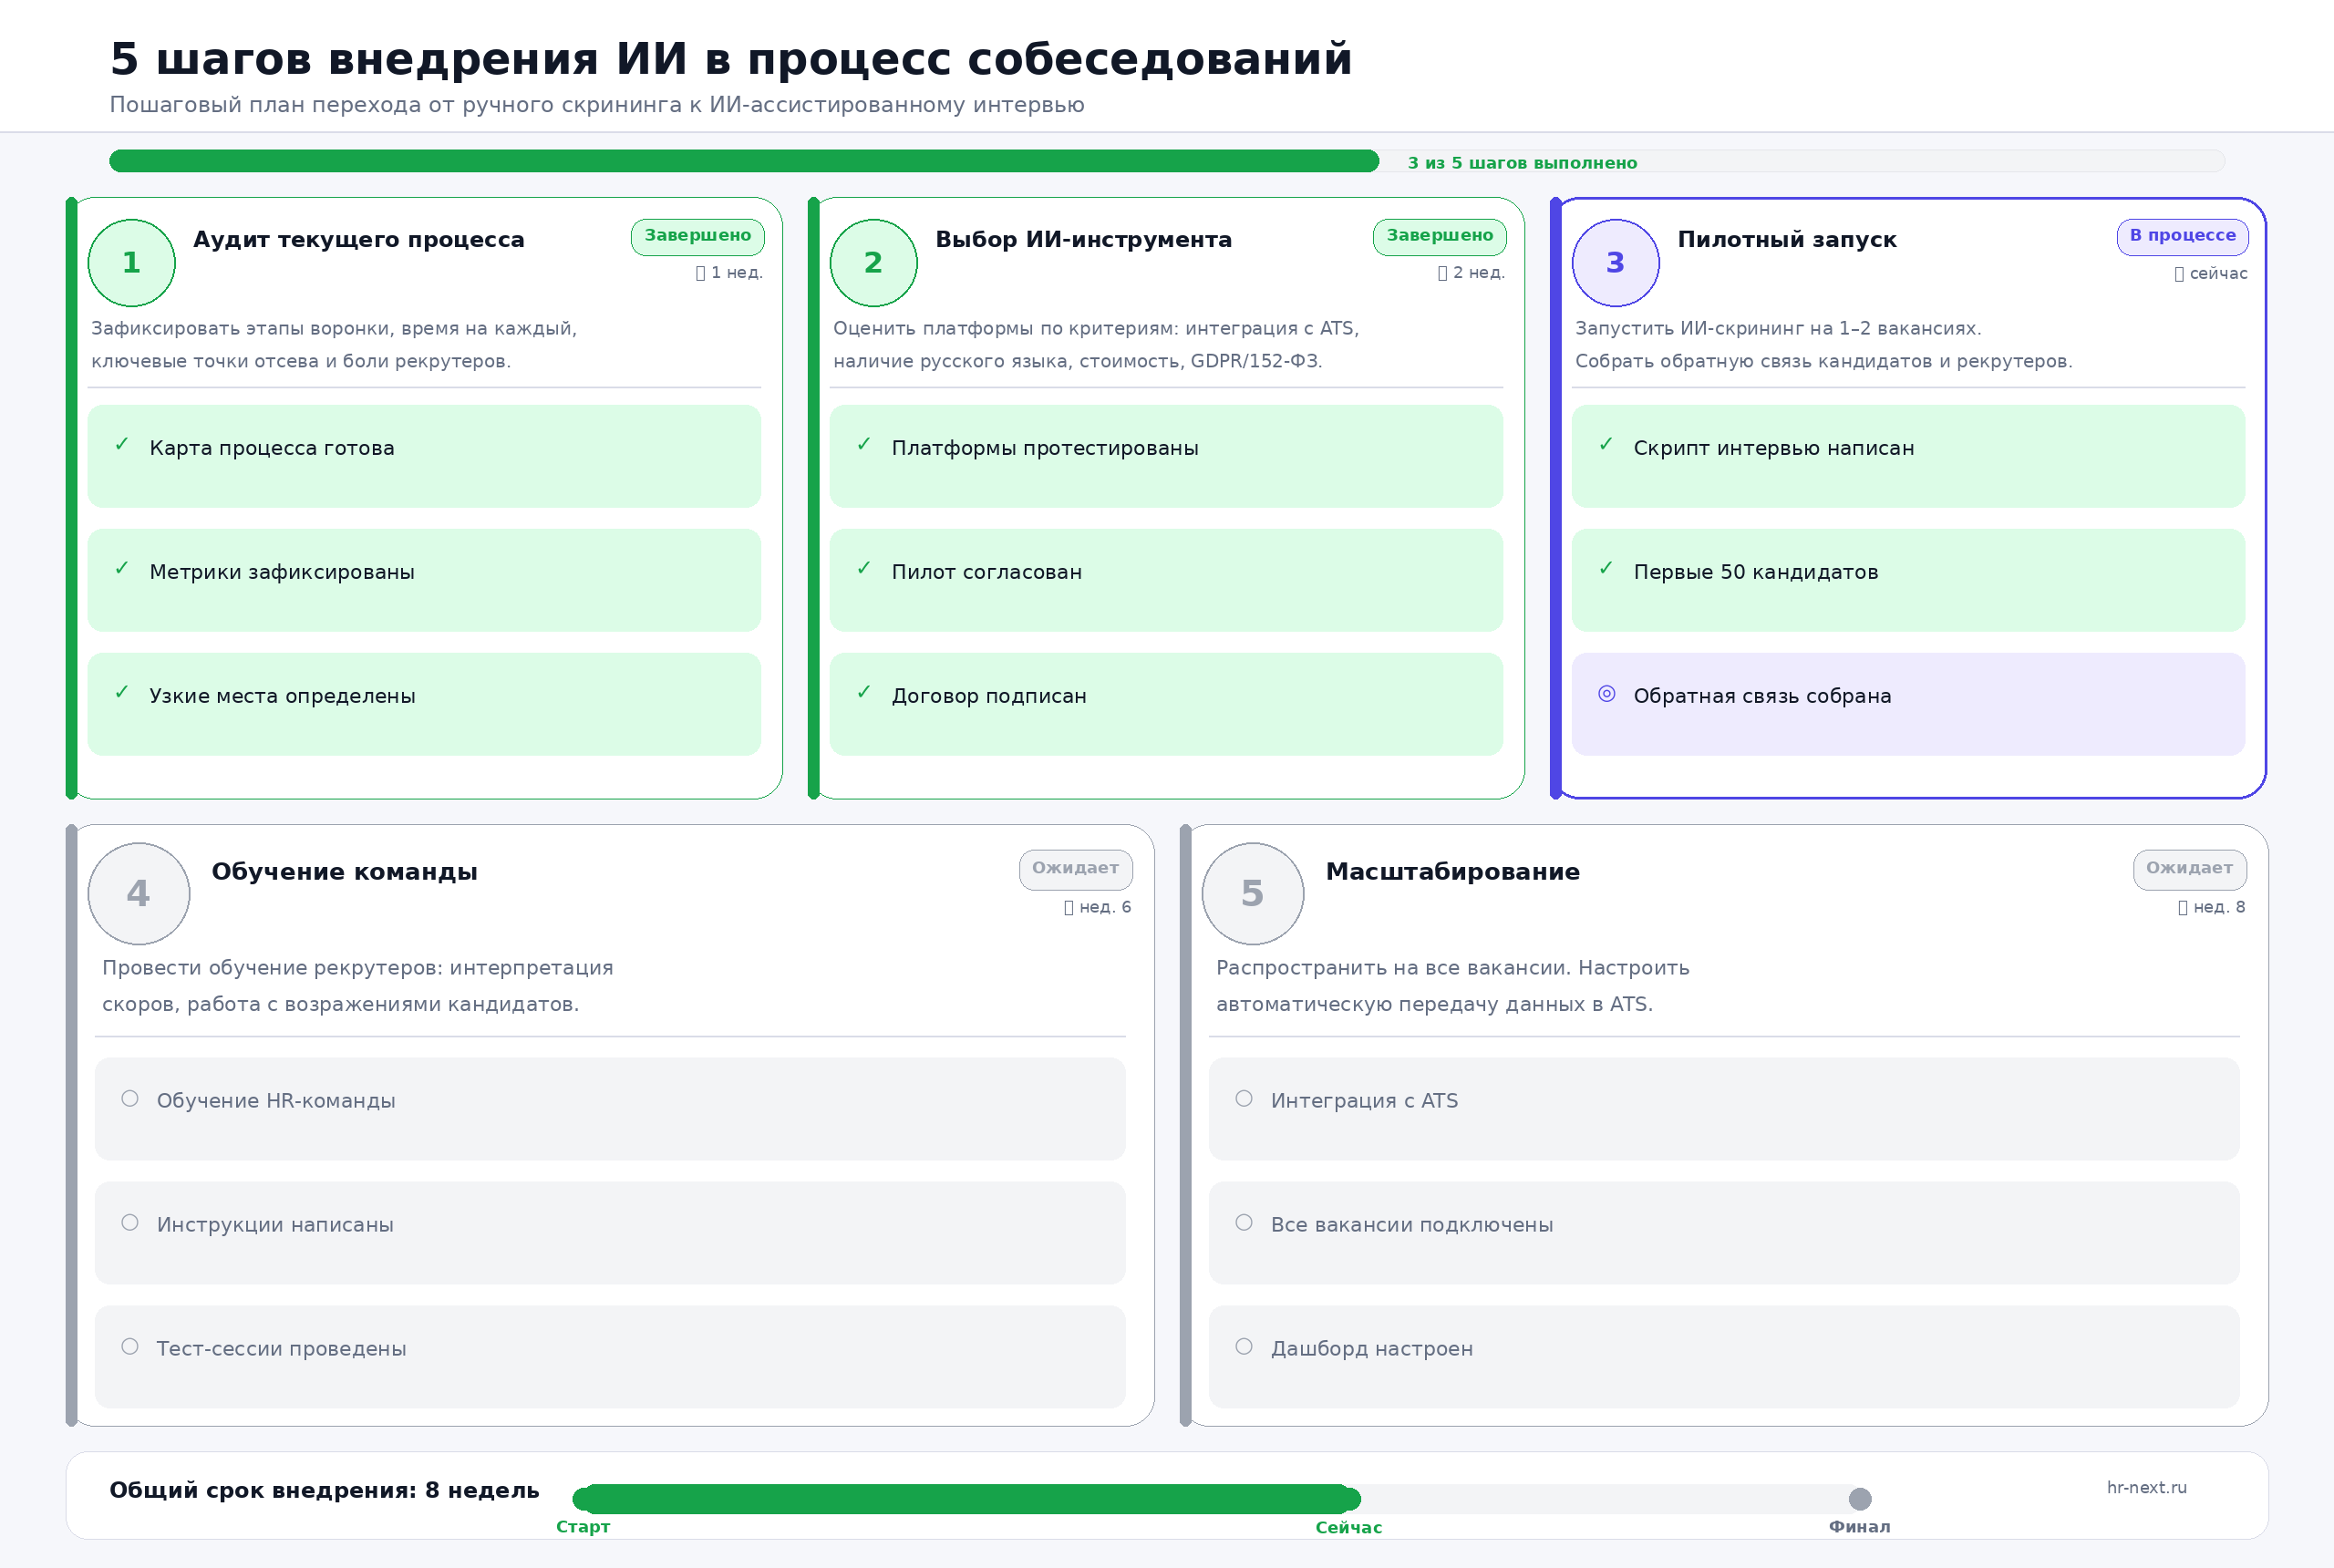Click the step 3 number circle

pyautogui.click(x=1615, y=263)
